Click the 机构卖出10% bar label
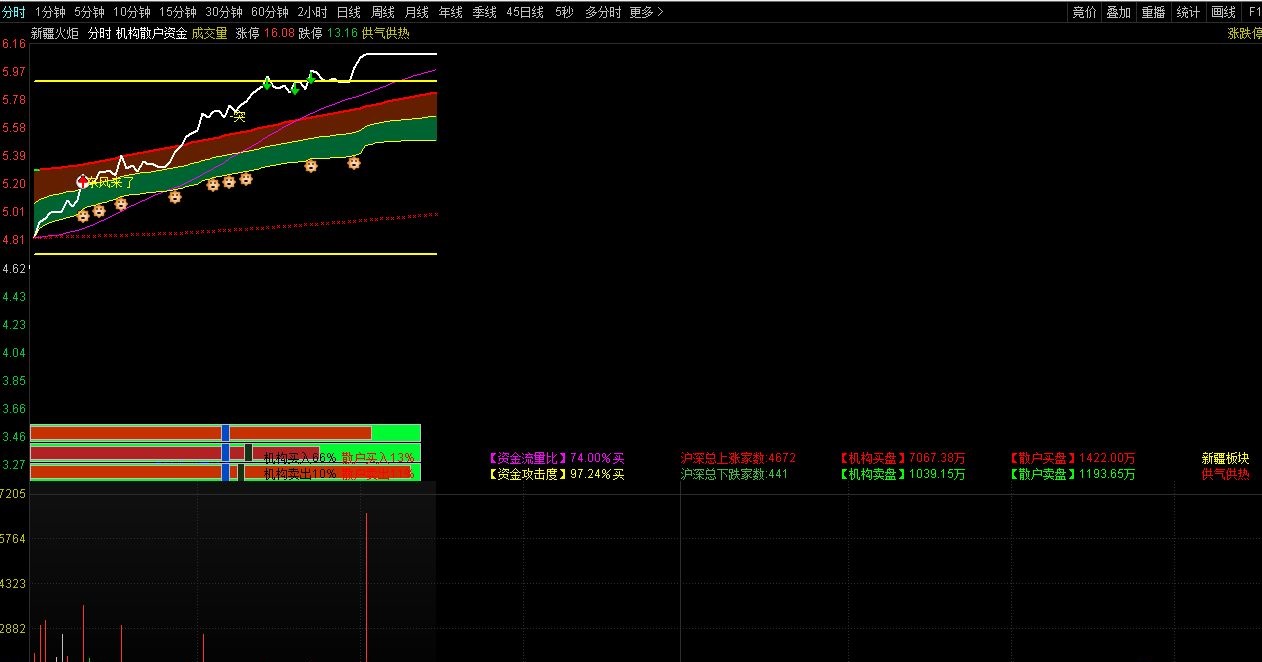1262x662 pixels. click(299, 474)
